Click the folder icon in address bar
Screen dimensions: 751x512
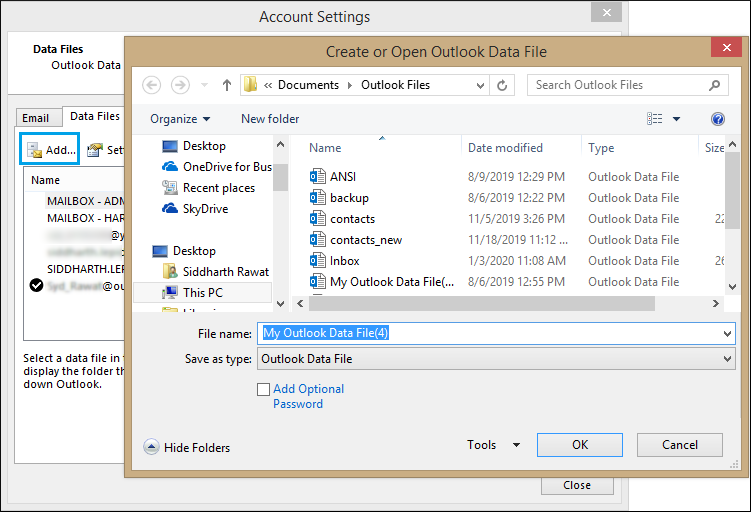[250, 85]
